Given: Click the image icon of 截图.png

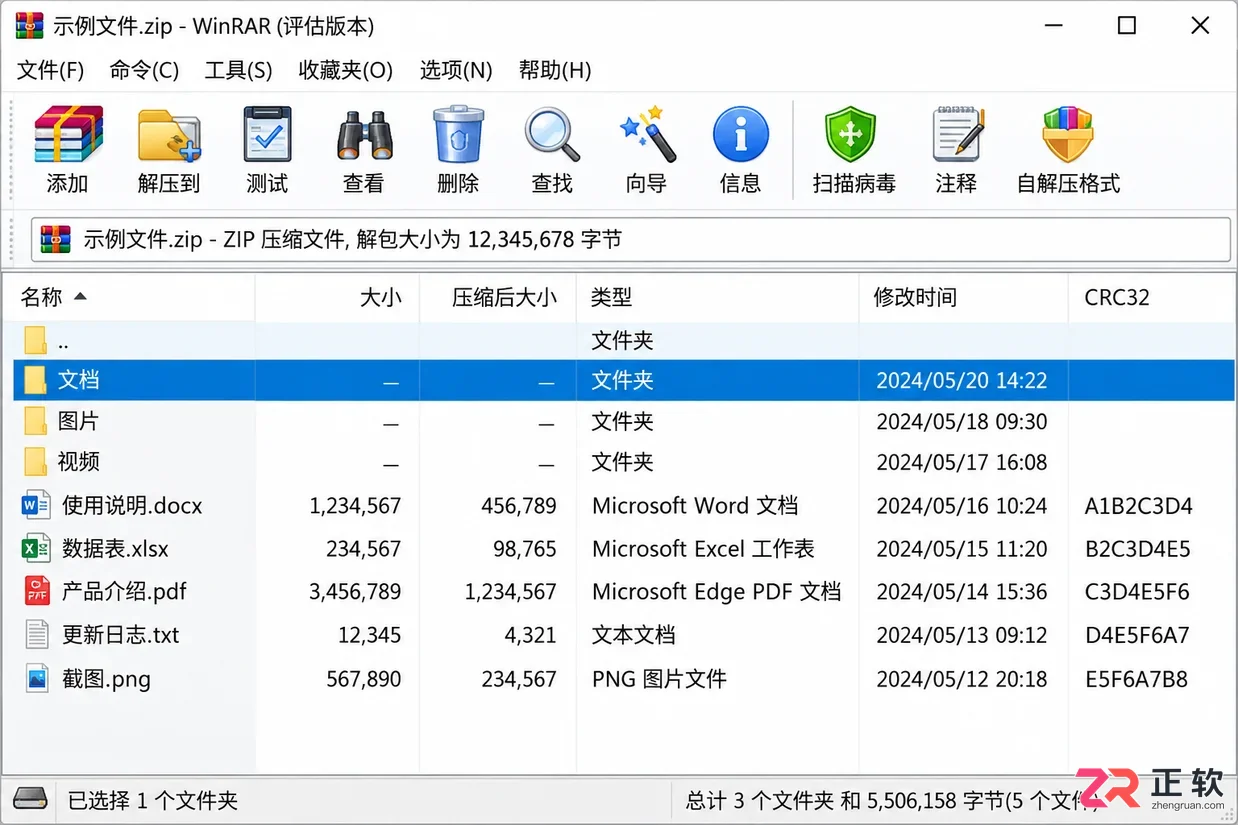Looking at the screenshot, I should coord(37,679).
